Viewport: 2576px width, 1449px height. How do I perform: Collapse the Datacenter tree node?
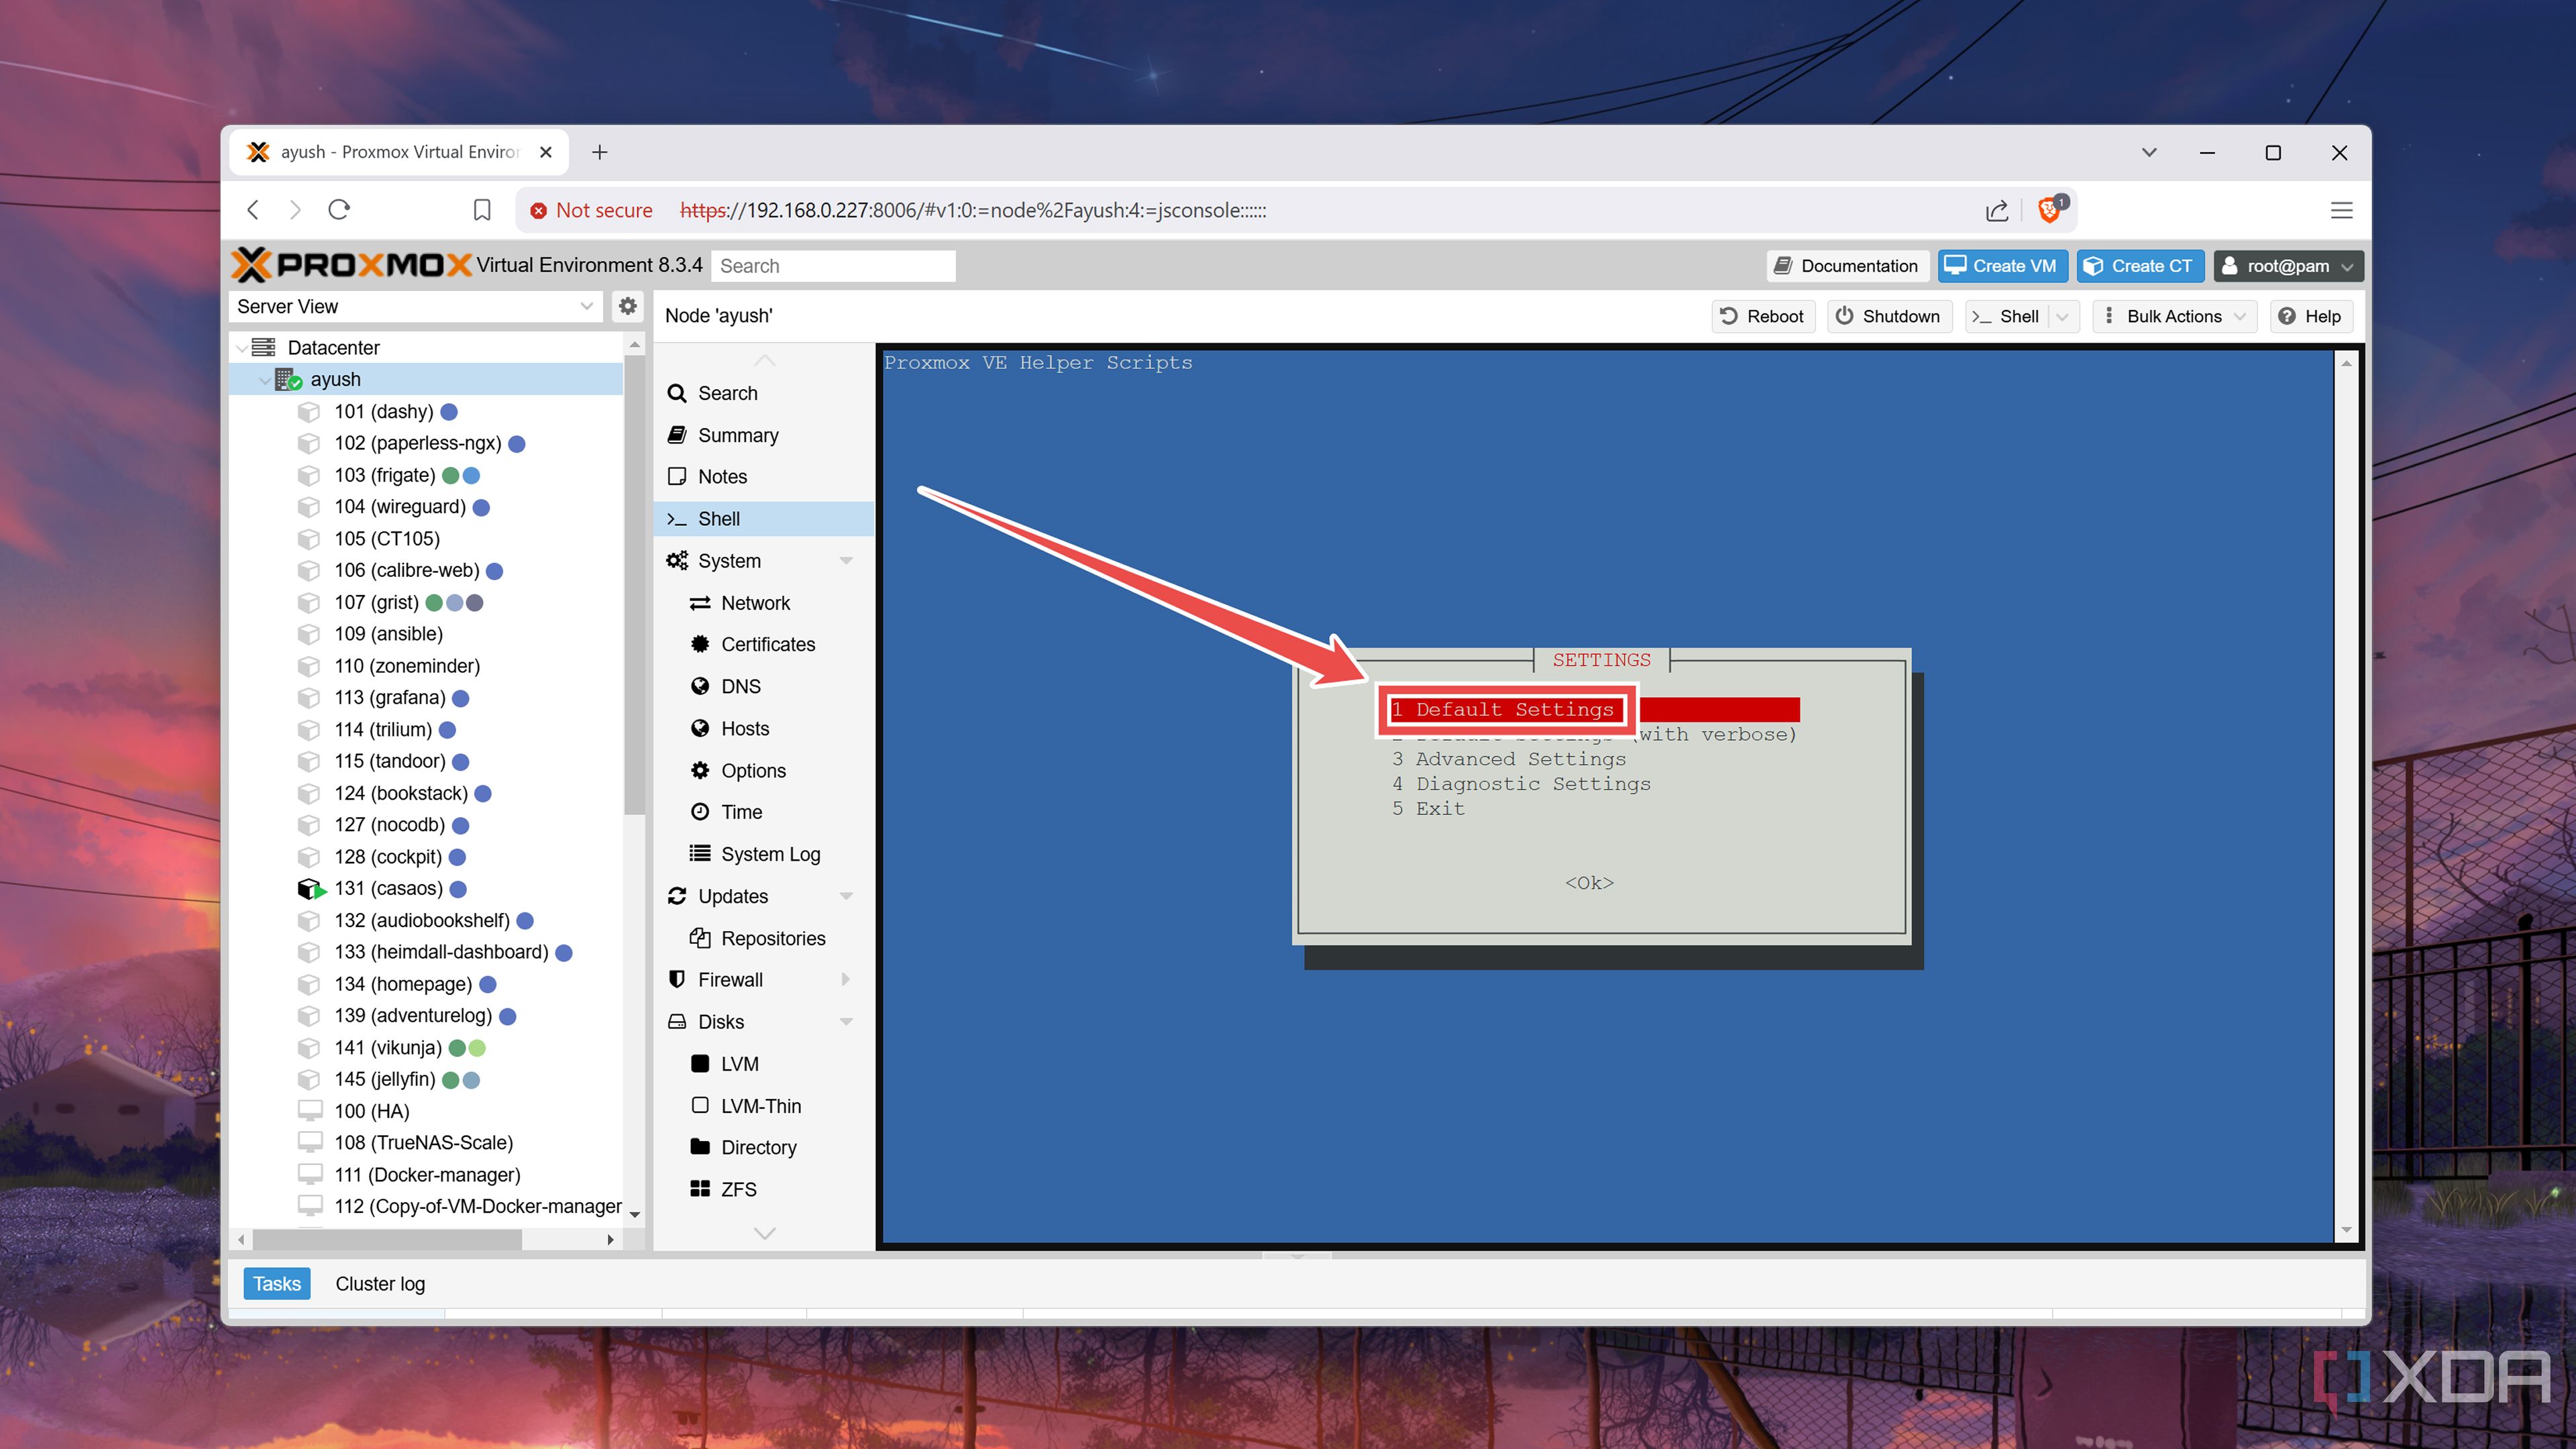click(242, 347)
